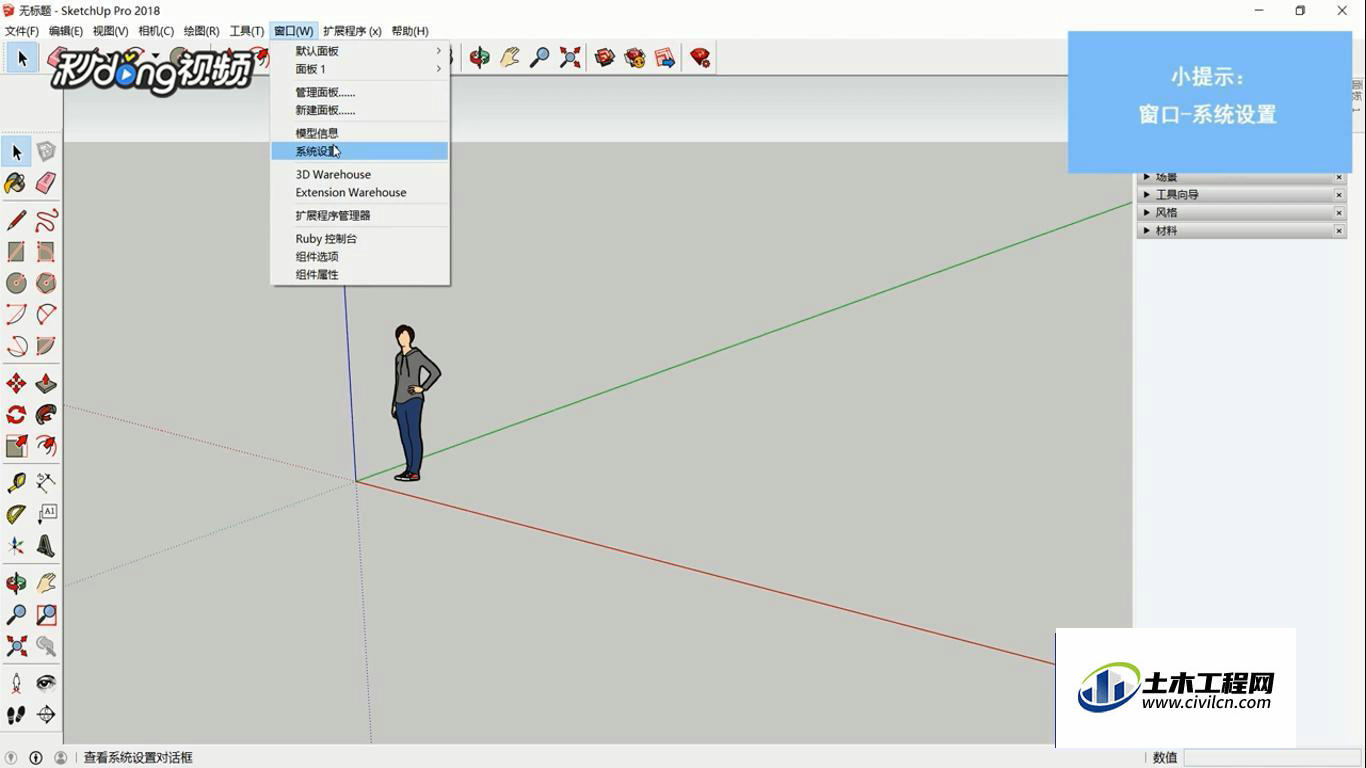Click Zoom Extents in the top toolbar
Screen dimensions: 1366x768
pyautogui.click(x=570, y=58)
